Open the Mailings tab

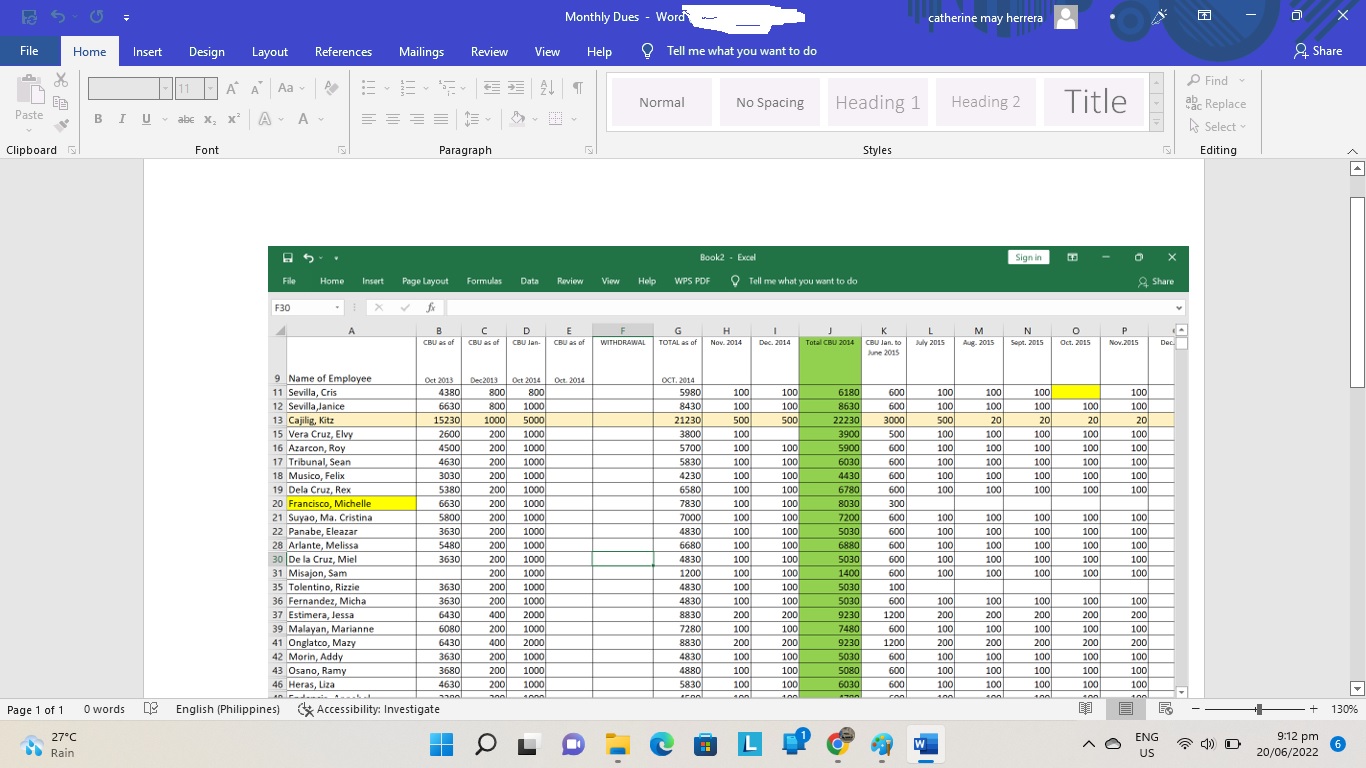[421, 52]
